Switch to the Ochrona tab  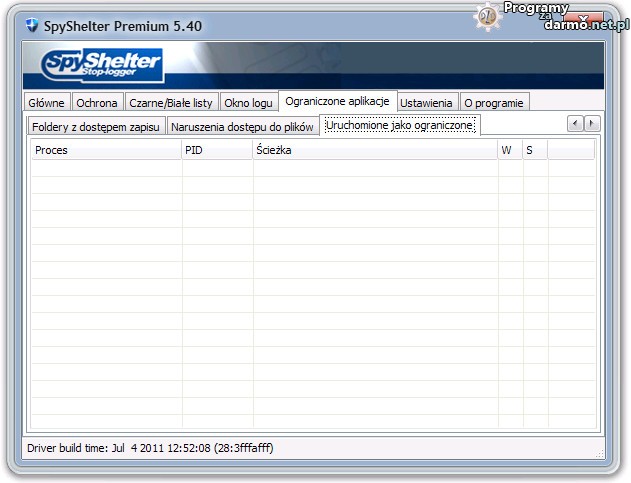[98, 103]
